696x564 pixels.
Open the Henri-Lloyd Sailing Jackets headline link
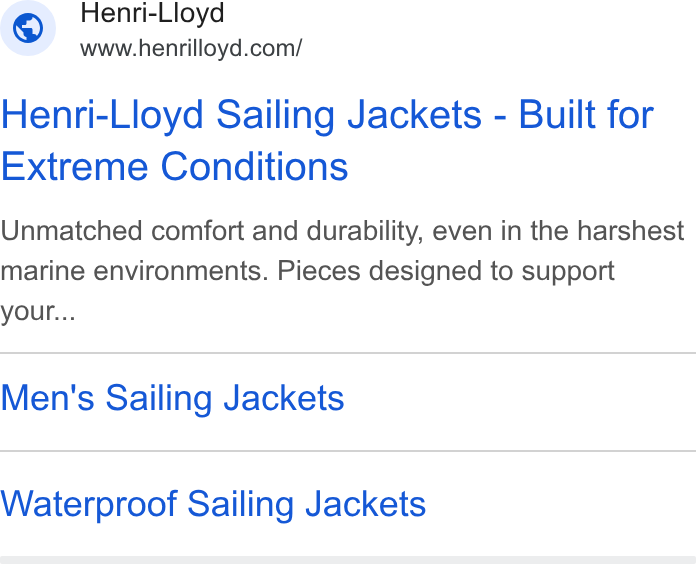(x=328, y=140)
